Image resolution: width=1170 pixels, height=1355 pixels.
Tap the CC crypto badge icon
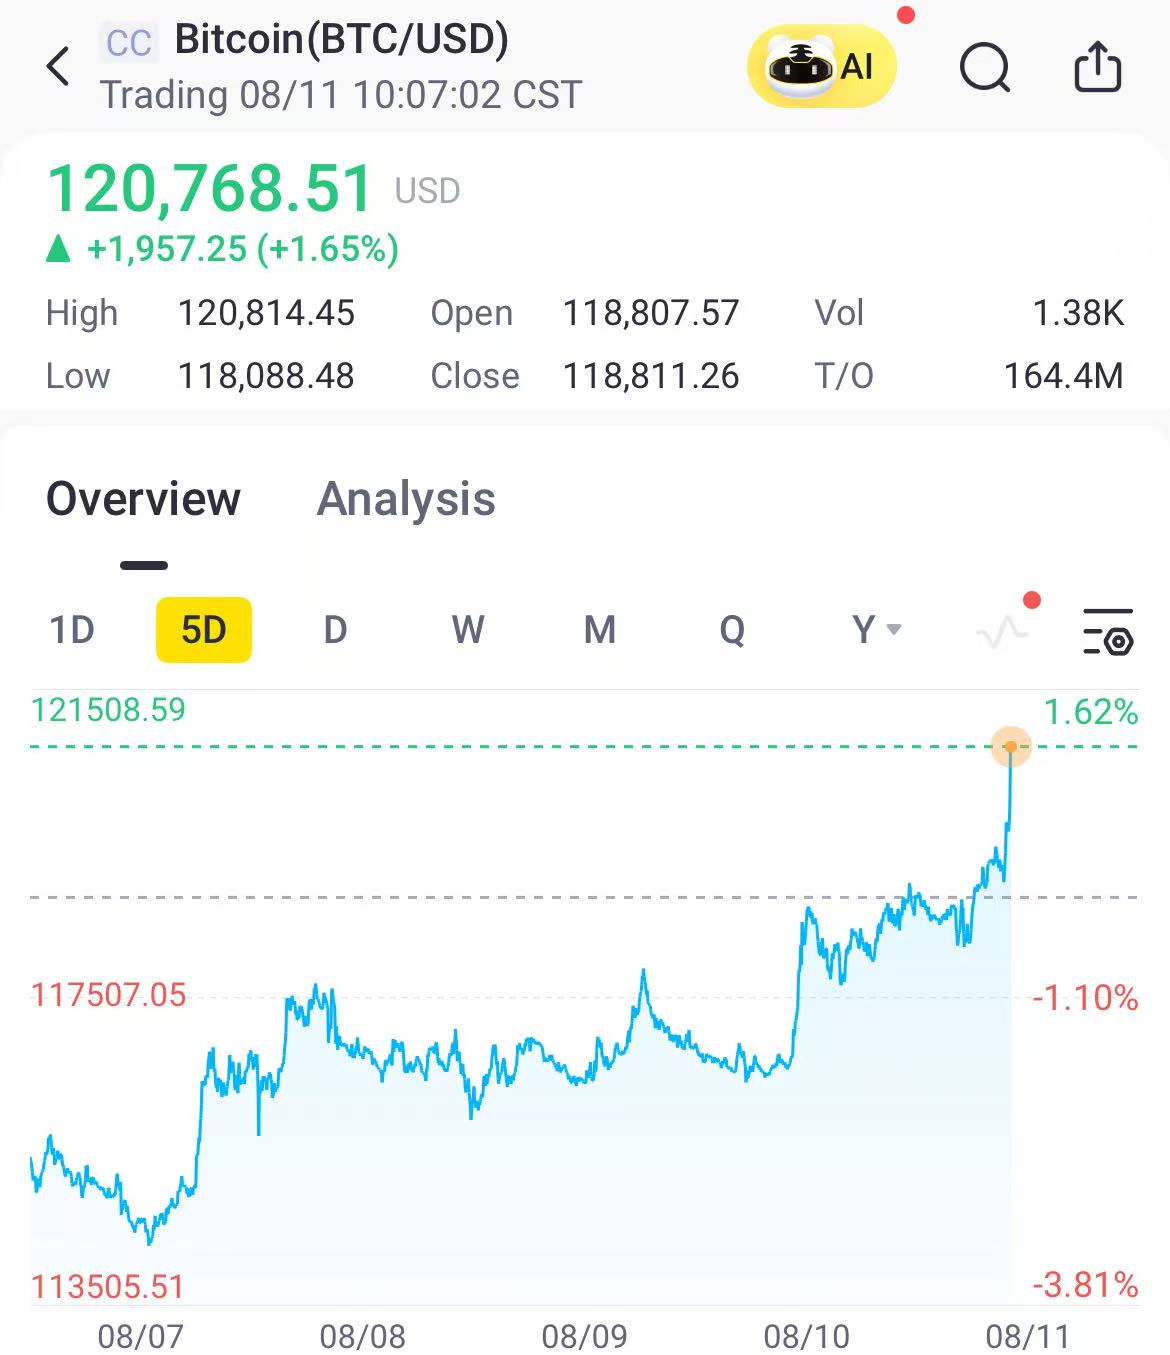[129, 43]
